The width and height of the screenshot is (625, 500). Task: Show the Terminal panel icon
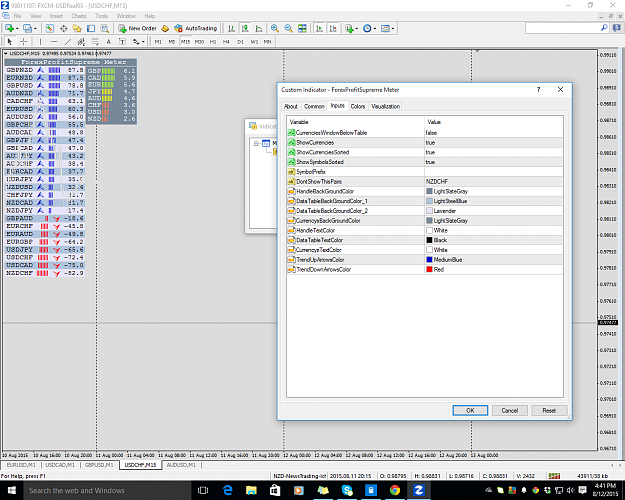coord(91,28)
